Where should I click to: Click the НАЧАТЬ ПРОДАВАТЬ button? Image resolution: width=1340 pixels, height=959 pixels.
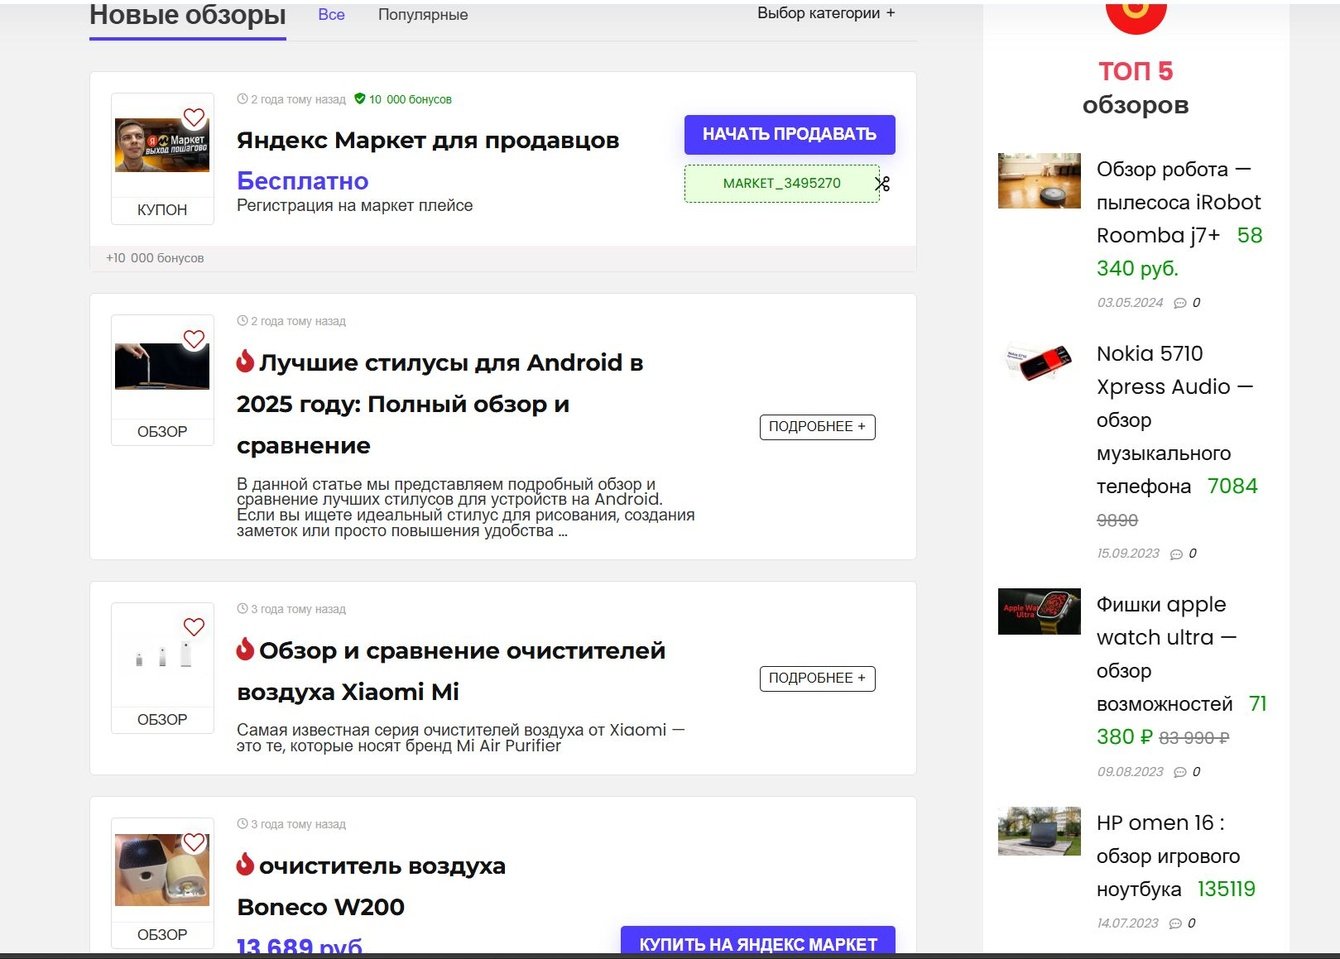790,135
